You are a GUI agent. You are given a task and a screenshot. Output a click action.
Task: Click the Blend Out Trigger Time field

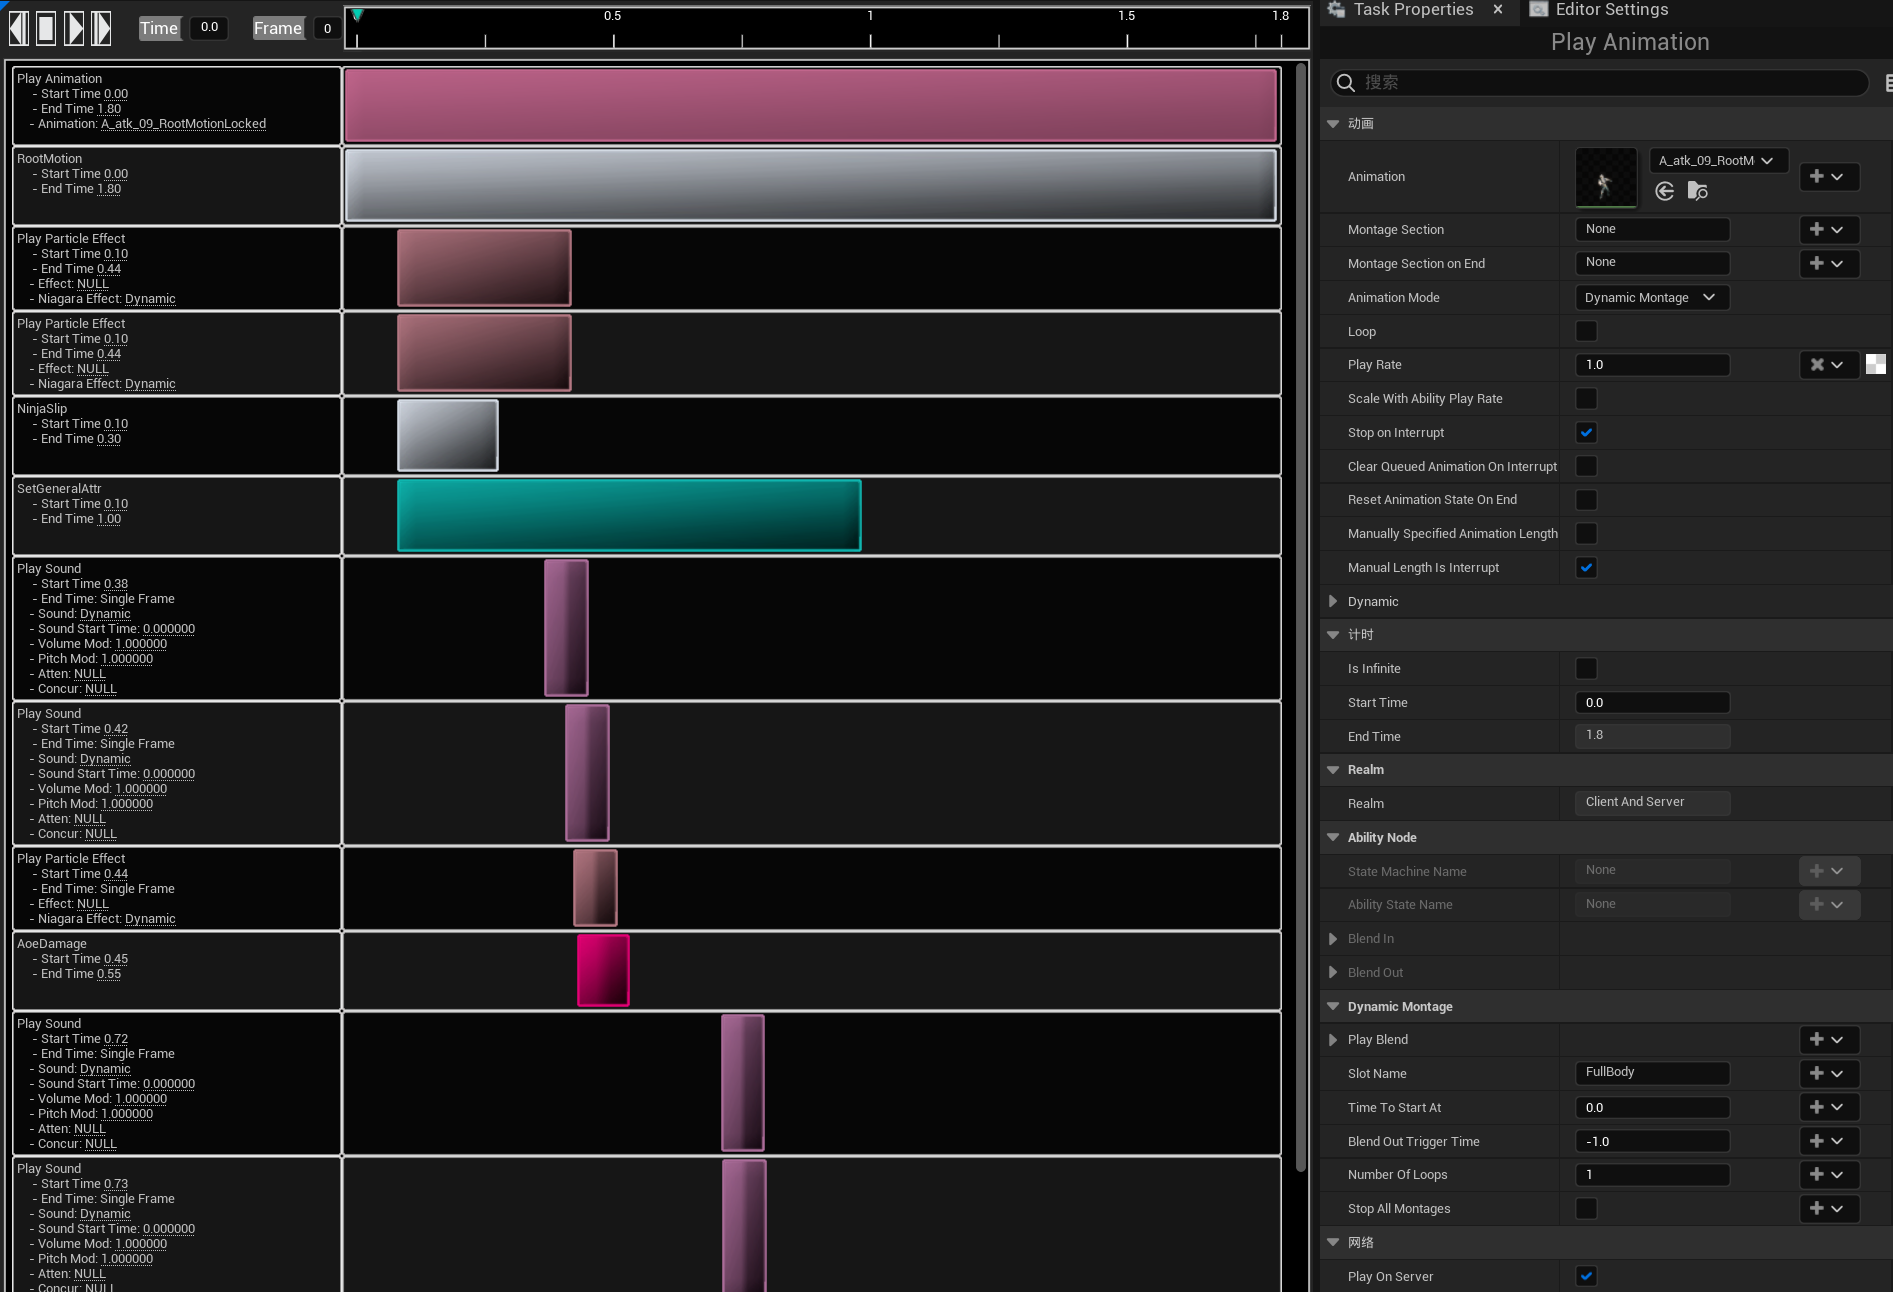click(x=1652, y=1141)
